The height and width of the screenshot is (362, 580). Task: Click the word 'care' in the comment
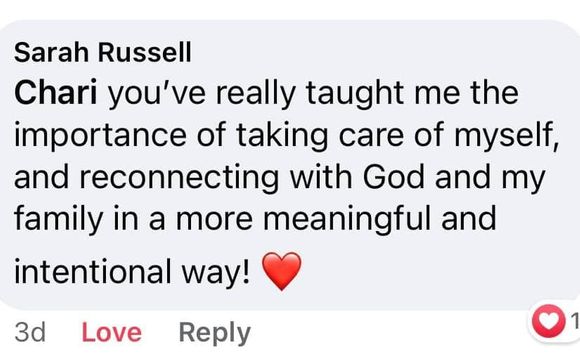[371, 138]
